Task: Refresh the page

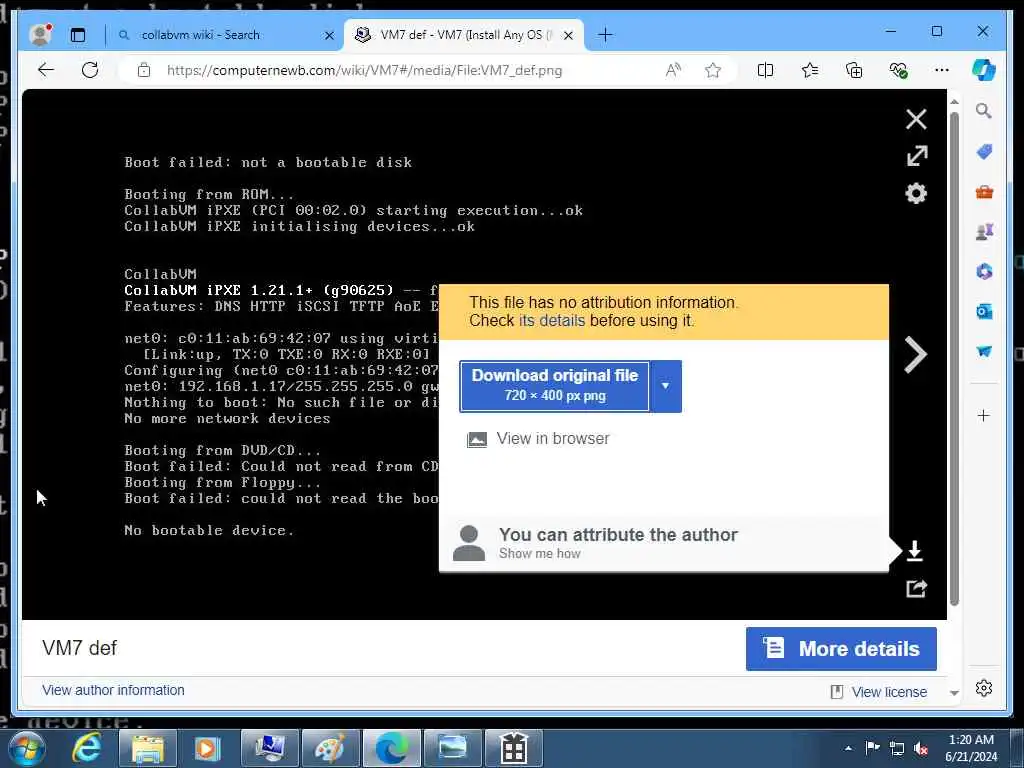Action: click(x=90, y=70)
